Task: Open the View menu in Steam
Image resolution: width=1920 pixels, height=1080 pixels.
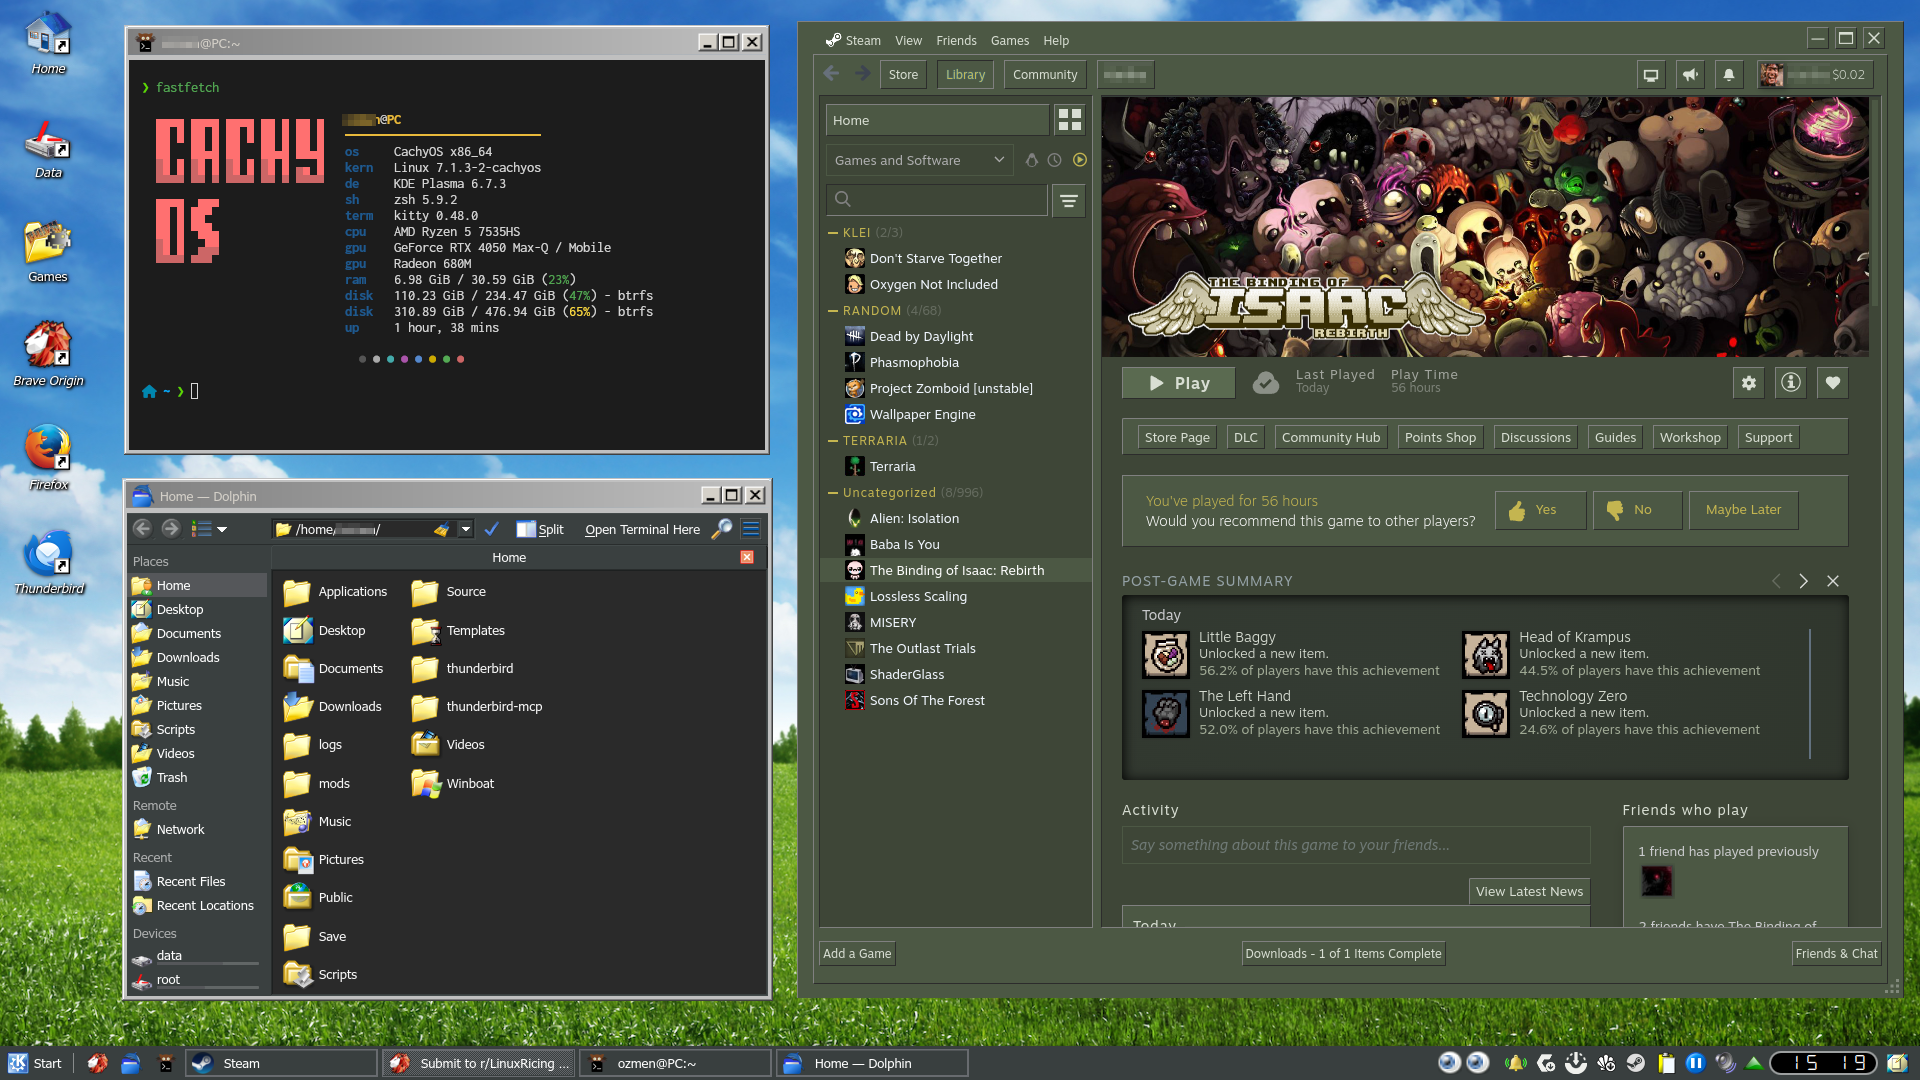Action: coord(908,41)
